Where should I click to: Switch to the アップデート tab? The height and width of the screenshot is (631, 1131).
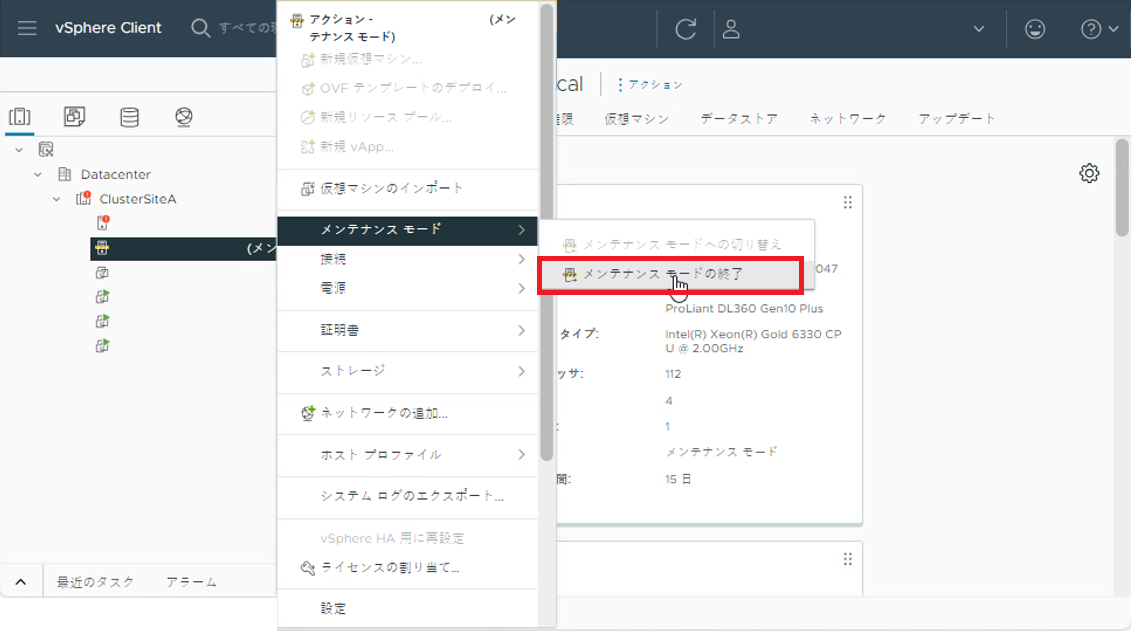(956, 119)
